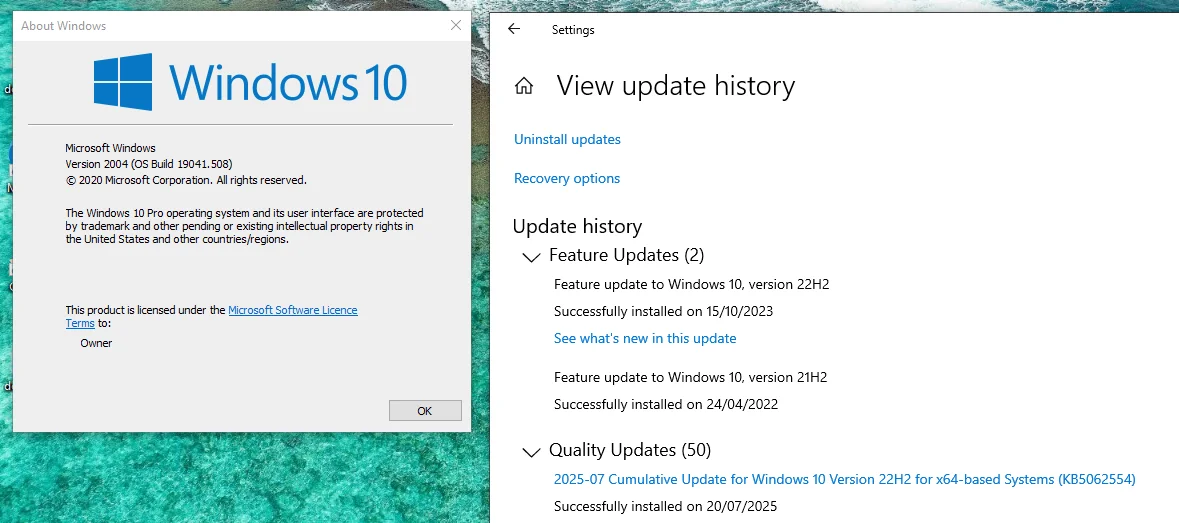Close the About Windows dialog
1179x523 pixels.
[456, 26]
